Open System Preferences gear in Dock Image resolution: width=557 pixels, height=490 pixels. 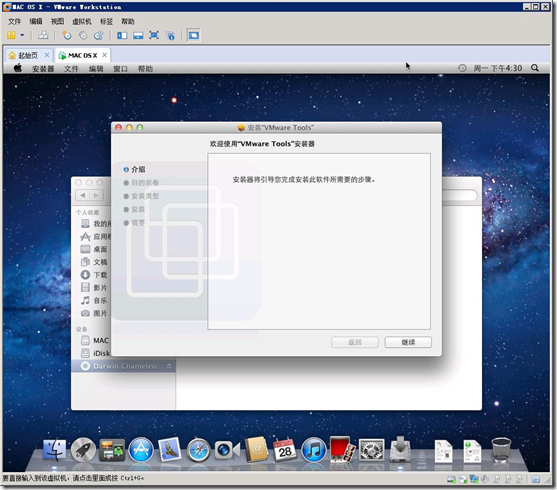[x=371, y=450]
